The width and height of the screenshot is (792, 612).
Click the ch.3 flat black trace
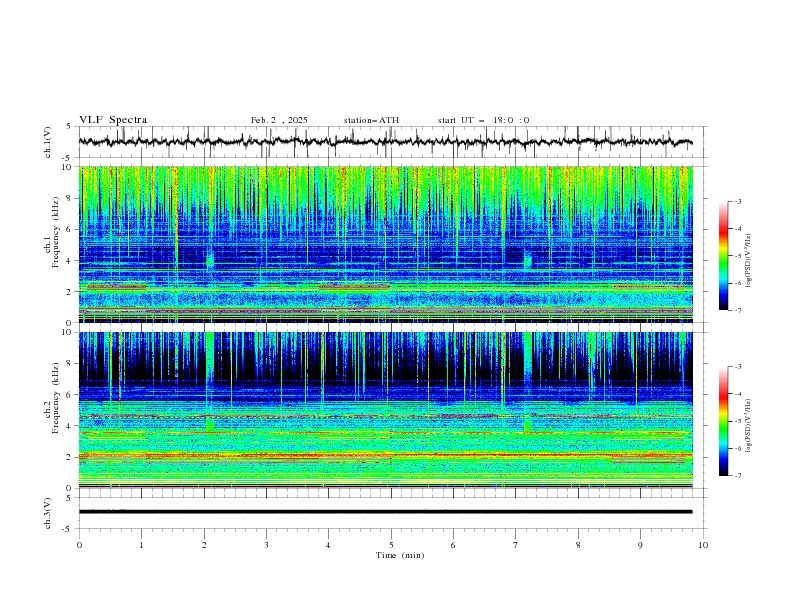pos(385,512)
